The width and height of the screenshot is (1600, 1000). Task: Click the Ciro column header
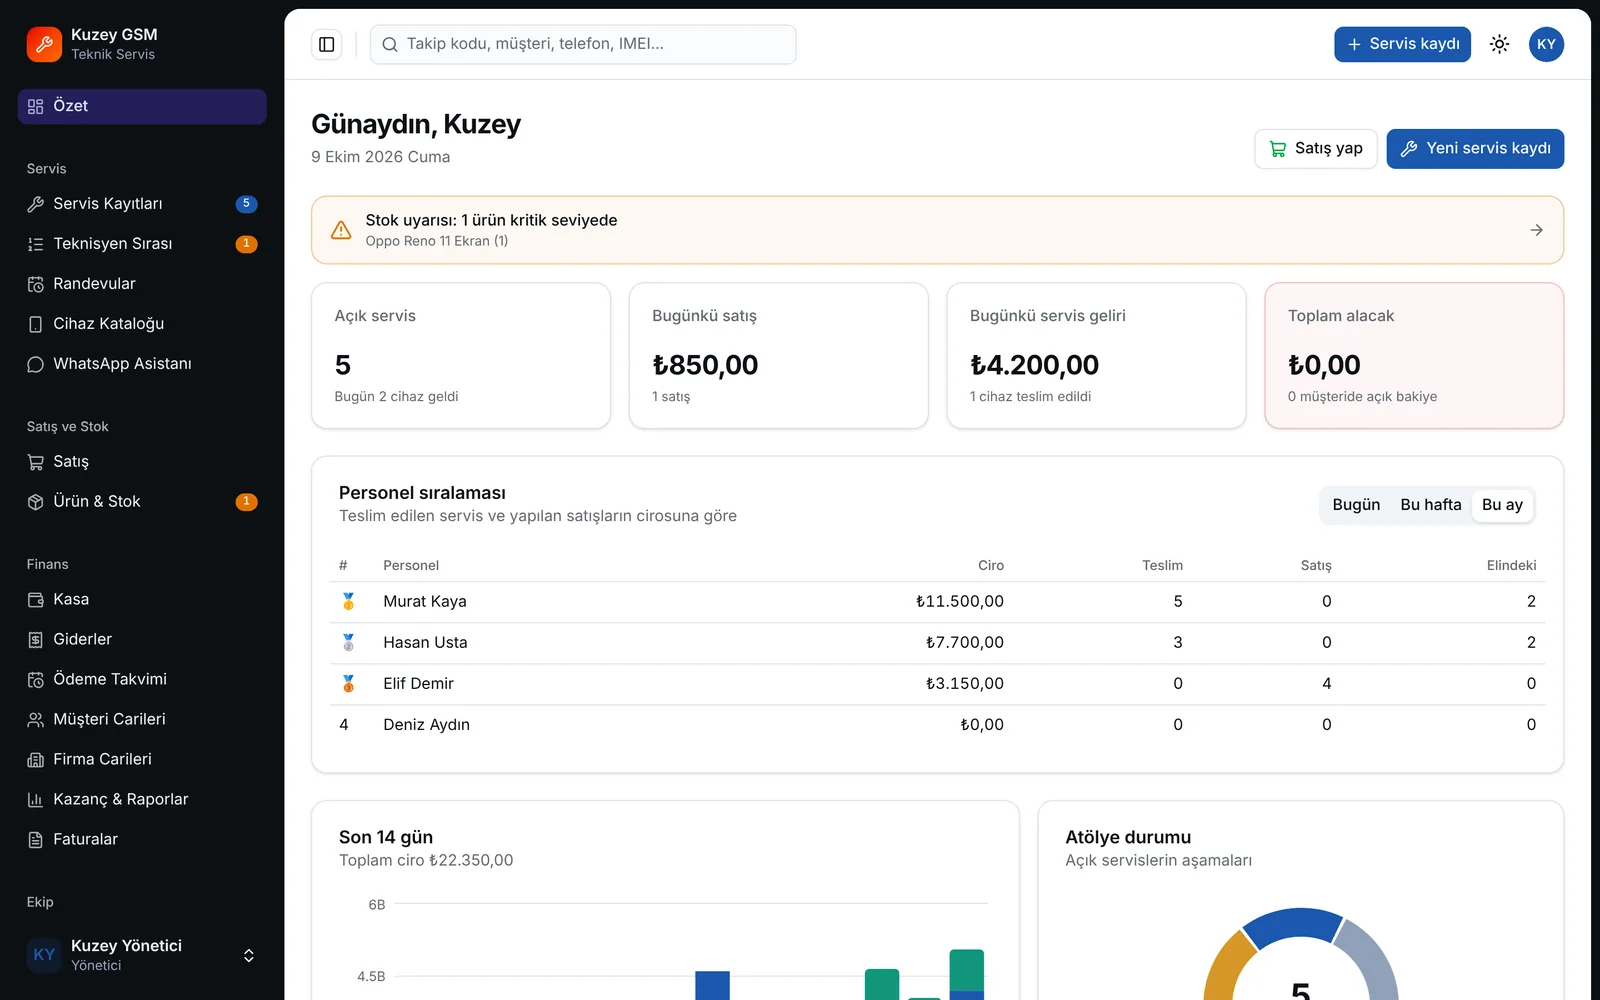pyautogui.click(x=990, y=565)
